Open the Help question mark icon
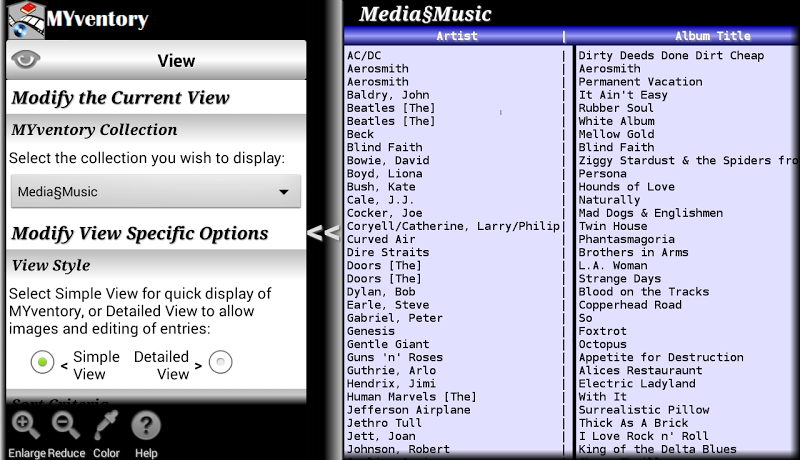 pyautogui.click(x=146, y=426)
